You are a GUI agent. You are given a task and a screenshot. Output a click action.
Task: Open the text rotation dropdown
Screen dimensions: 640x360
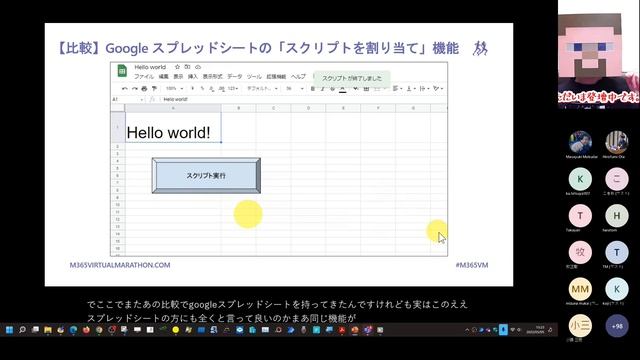[x=438, y=89]
